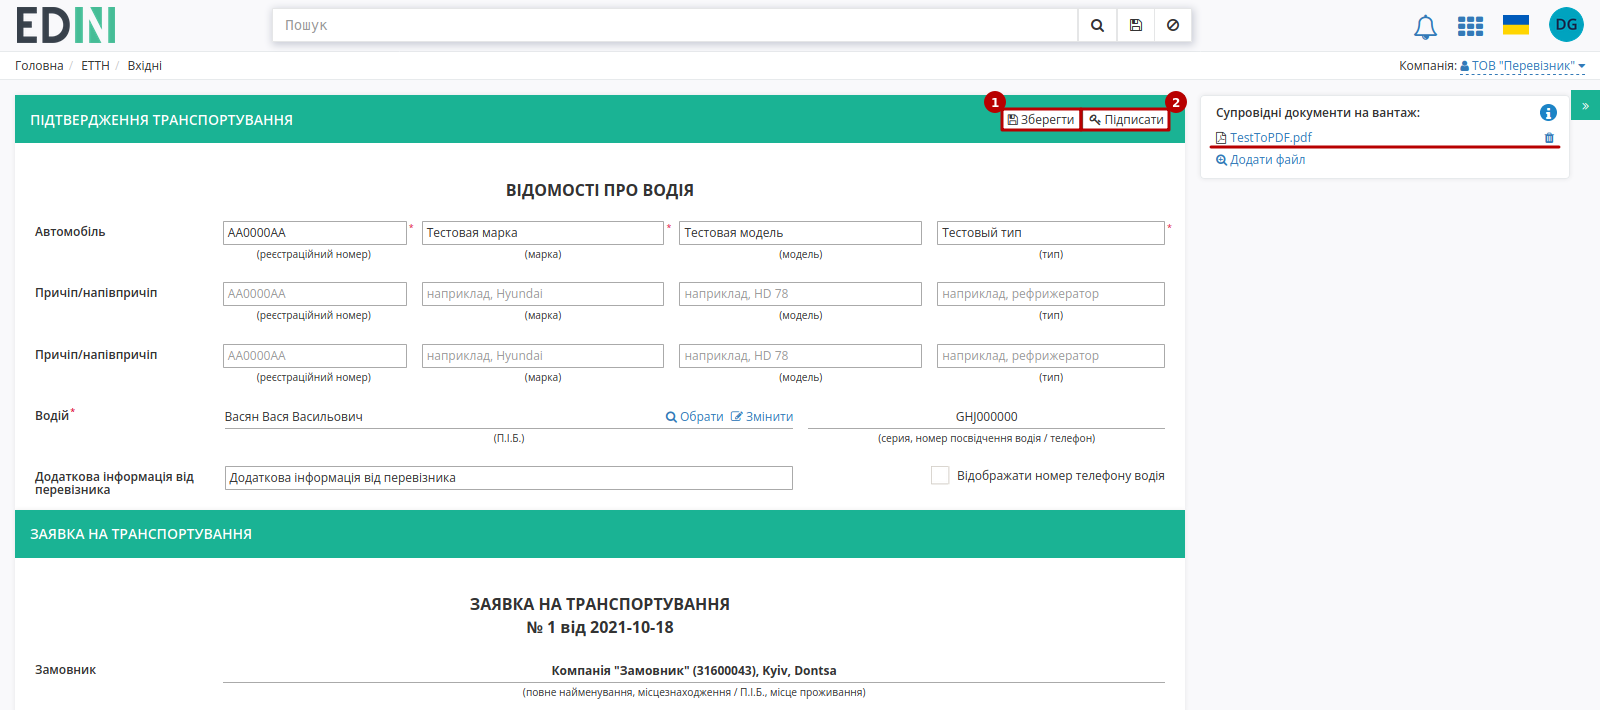Go to ЕТТН breadcrumb
This screenshot has width=1600, height=710.
click(95, 66)
